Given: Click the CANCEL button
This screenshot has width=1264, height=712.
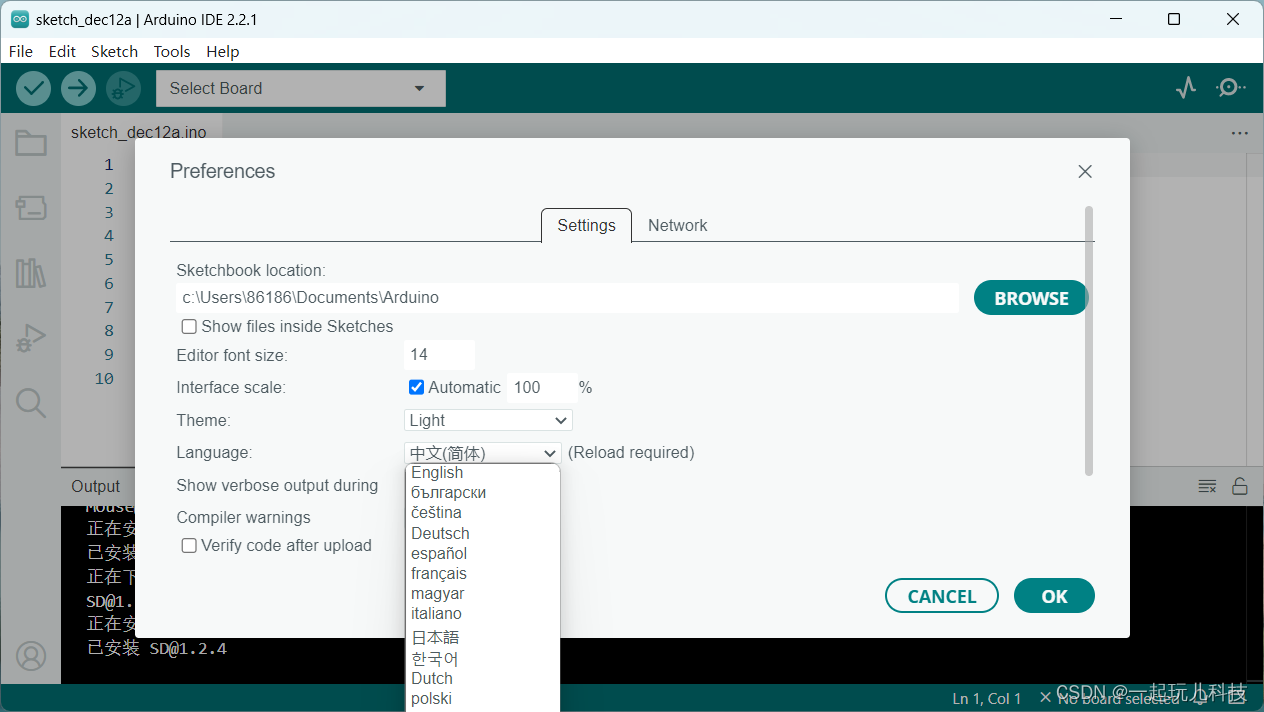Looking at the screenshot, I should click(942, 596).
